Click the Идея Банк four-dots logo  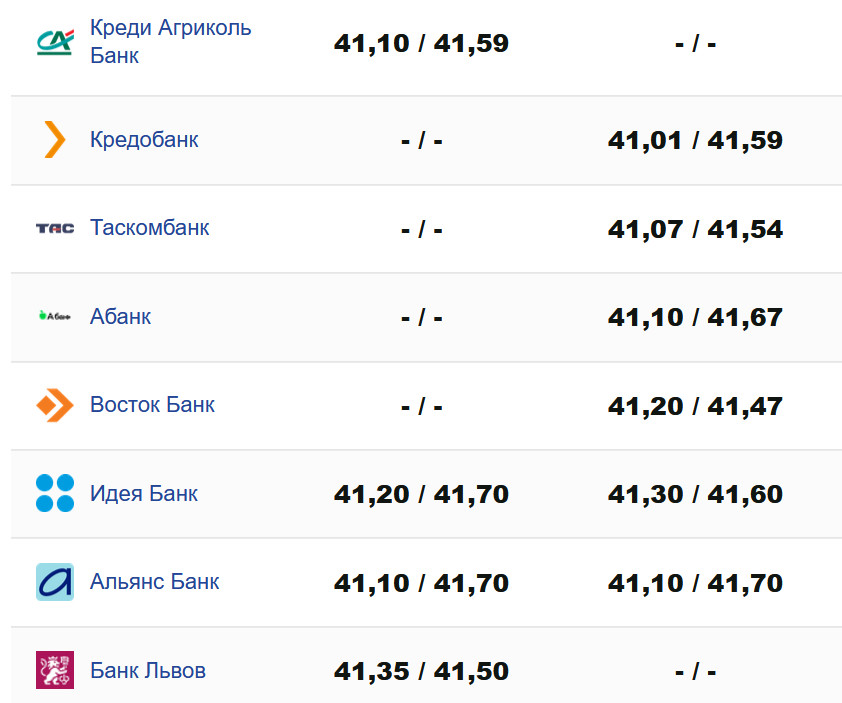coord(55,493)
